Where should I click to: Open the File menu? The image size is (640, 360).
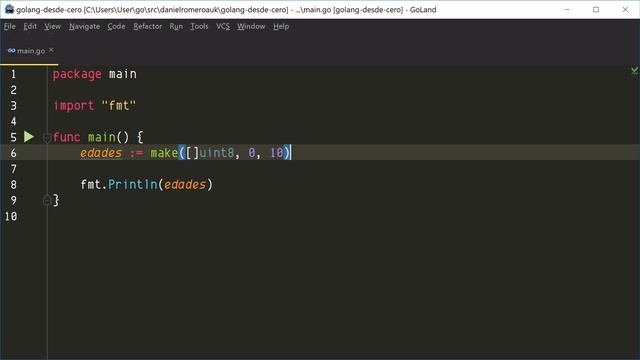(x=10, y=27)
